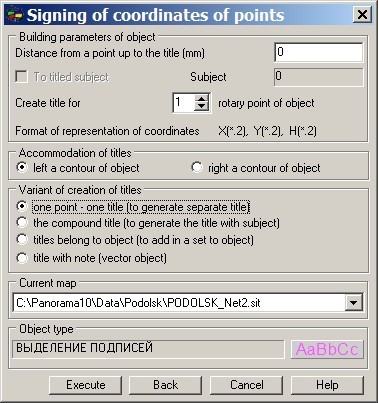Click the application icon in title bar
The width and height of the screenshot is (378, 403).
[x=14, y=15]
